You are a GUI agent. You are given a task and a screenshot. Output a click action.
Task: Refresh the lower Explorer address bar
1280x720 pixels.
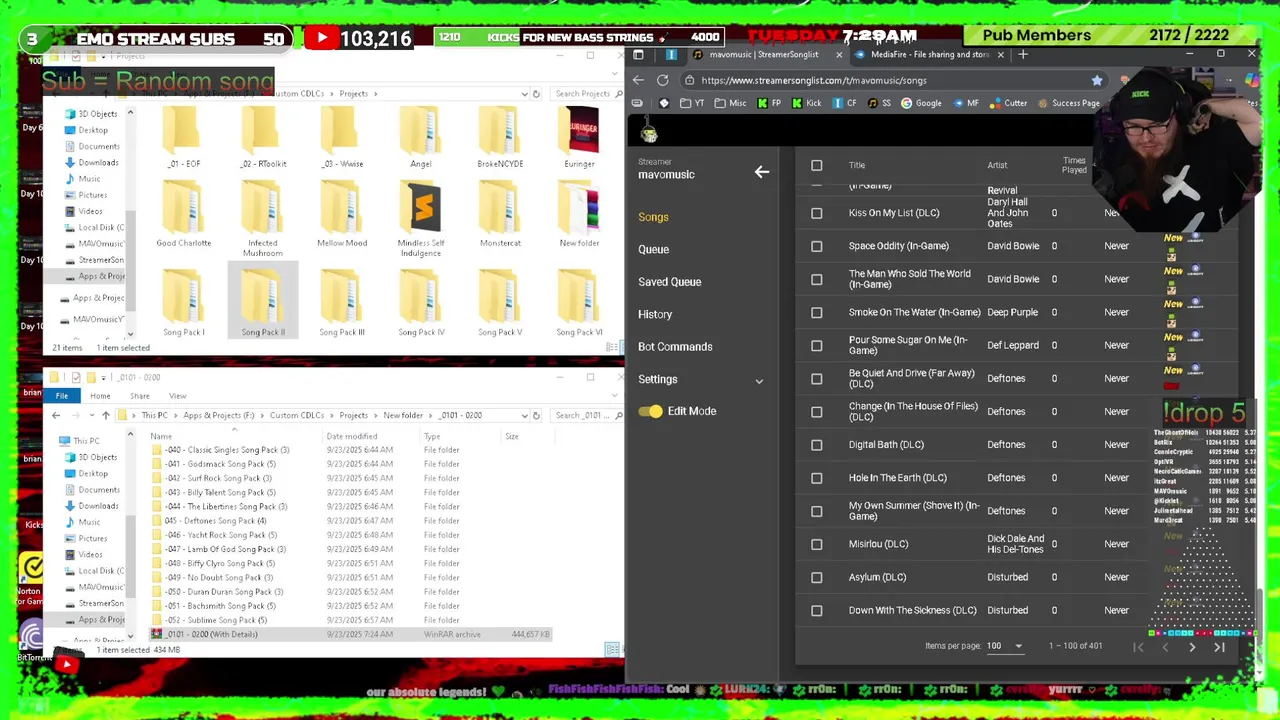(536, 415)
